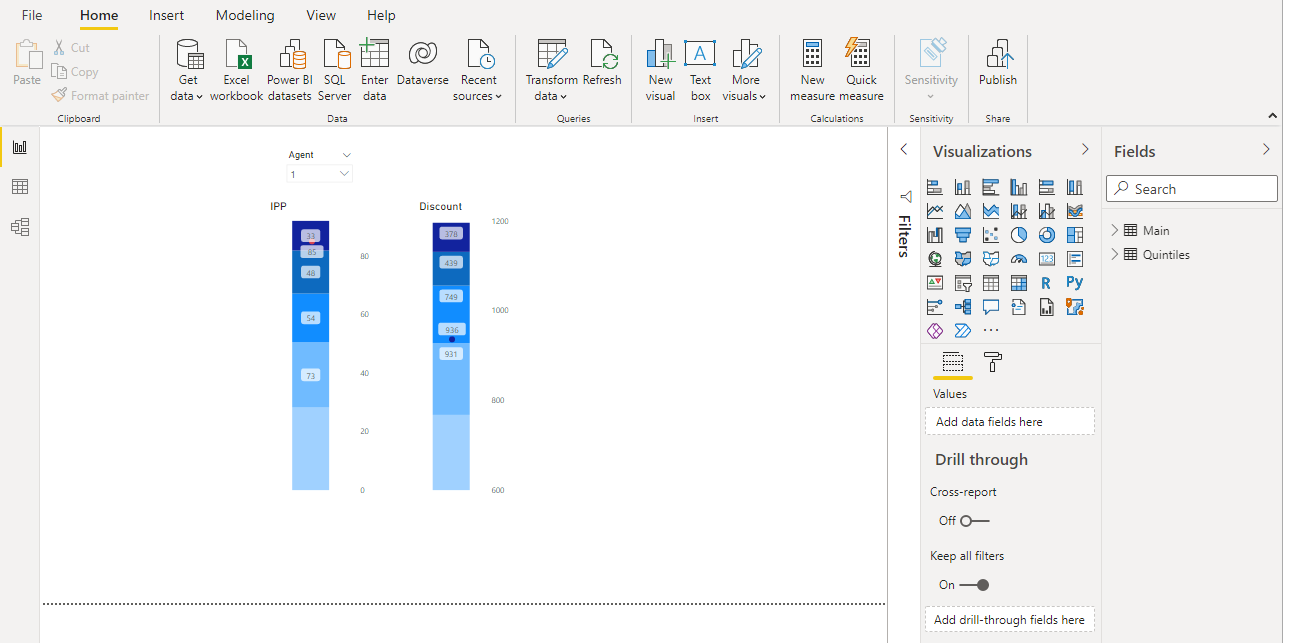
Task: Switch to Model view in left sidebar
Action: click(20, 227)
